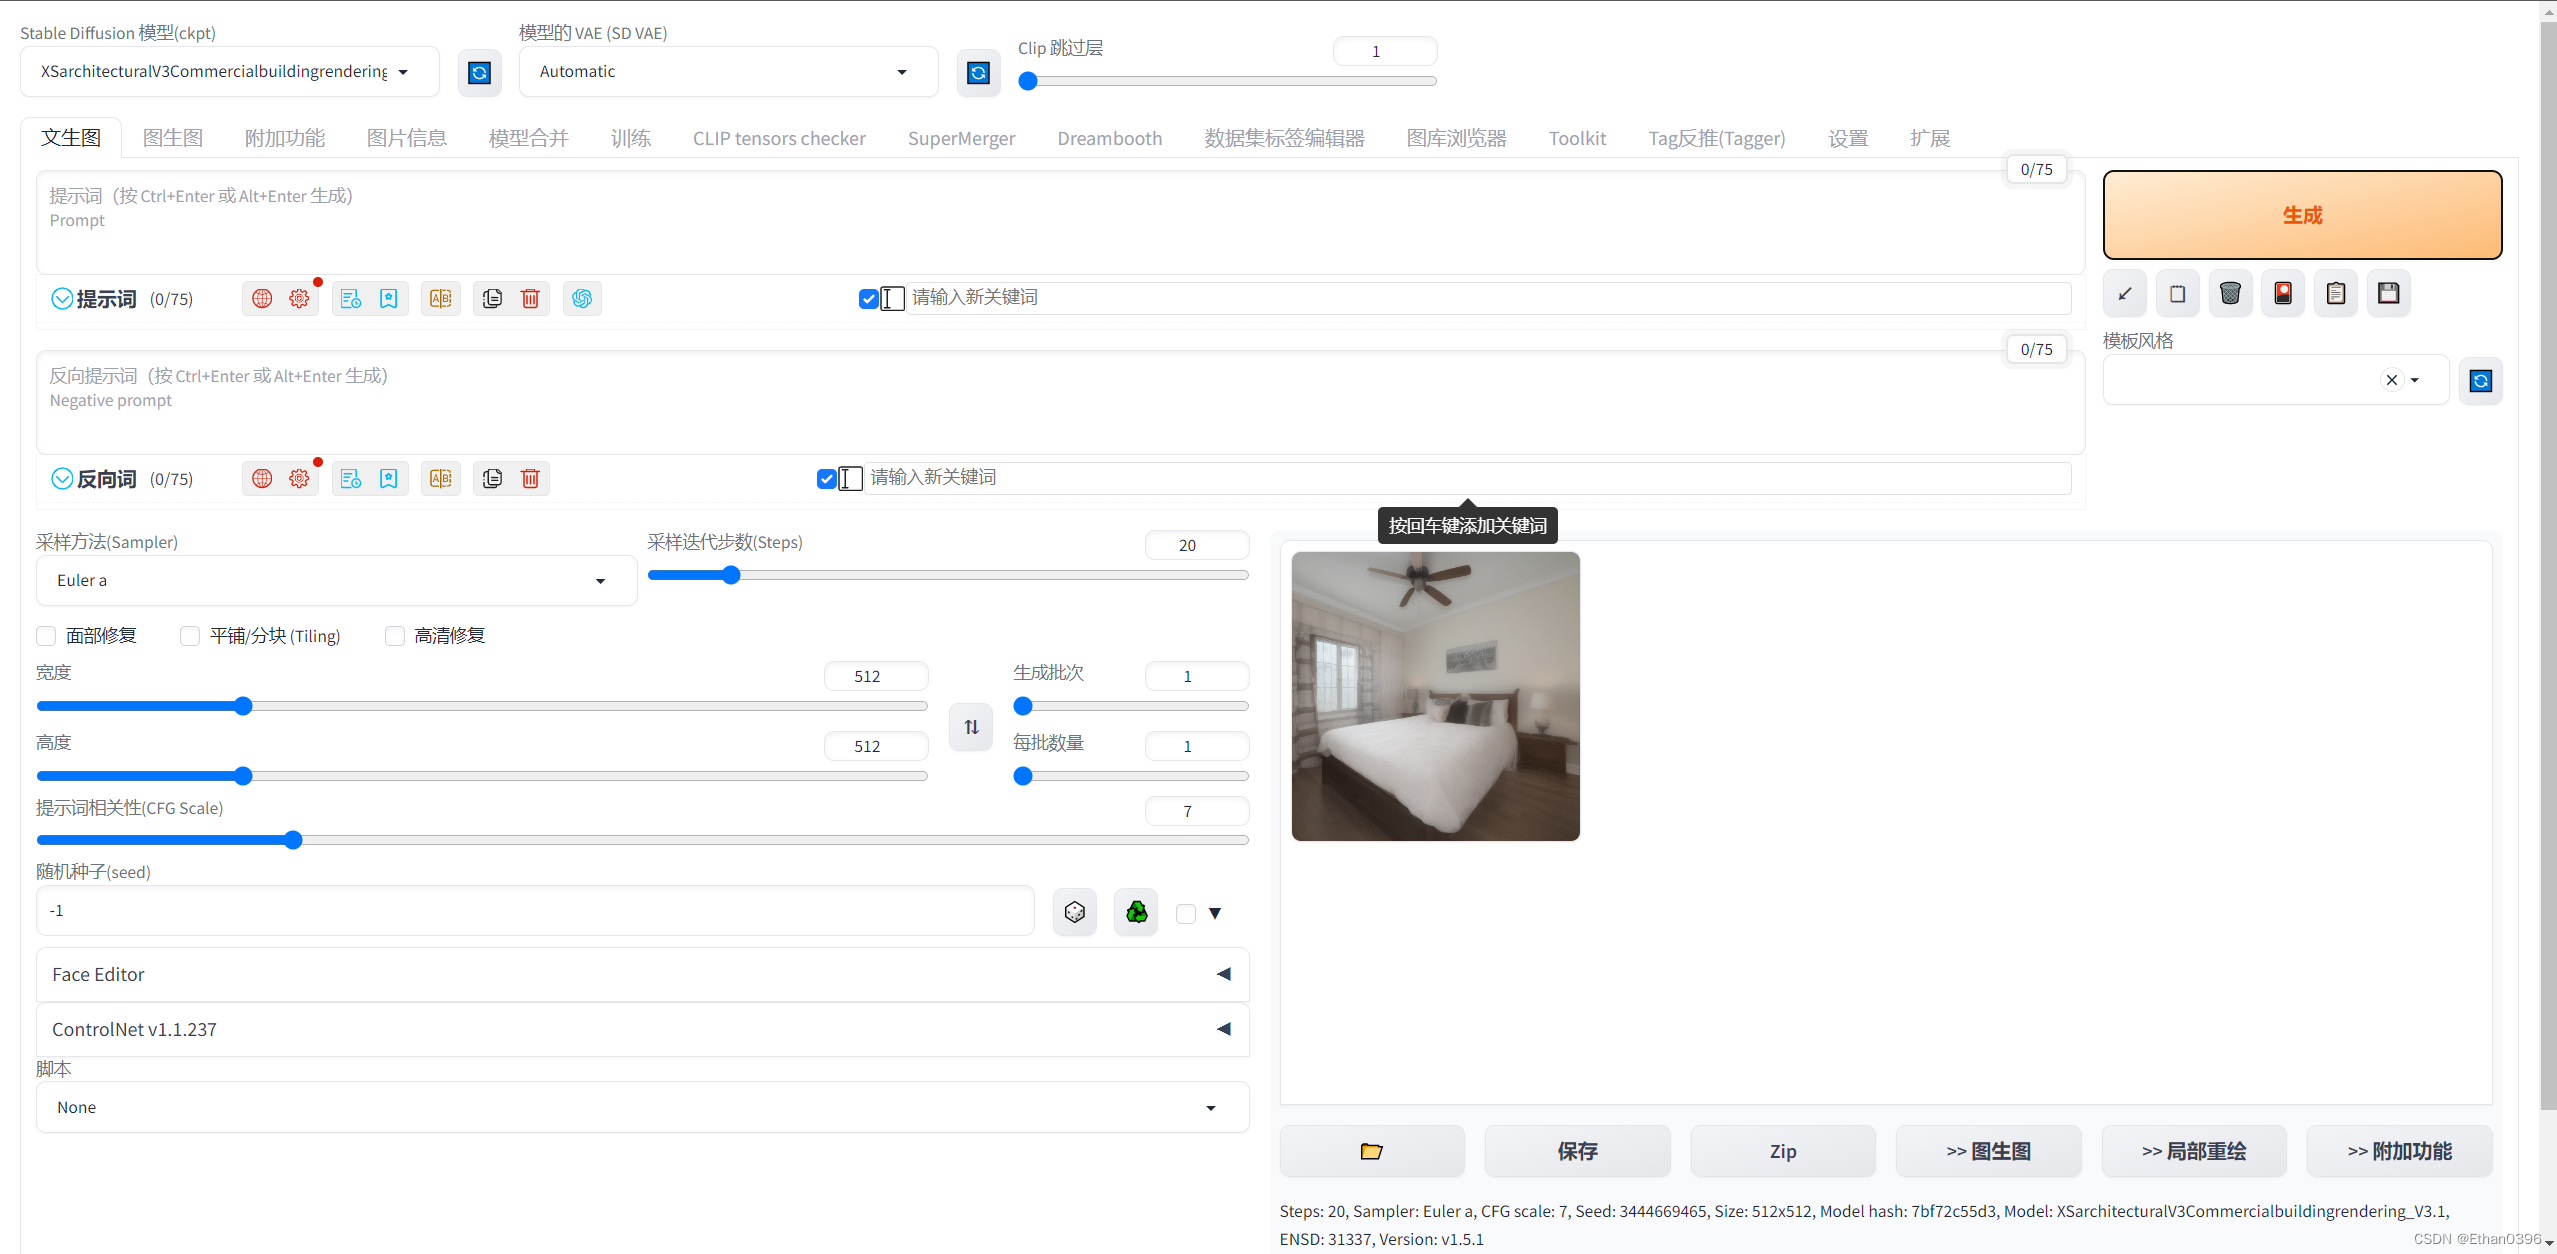Send image to >> 附加功能
The height and width of the screenshot is (1254, 2557).
(2399, 1151)
